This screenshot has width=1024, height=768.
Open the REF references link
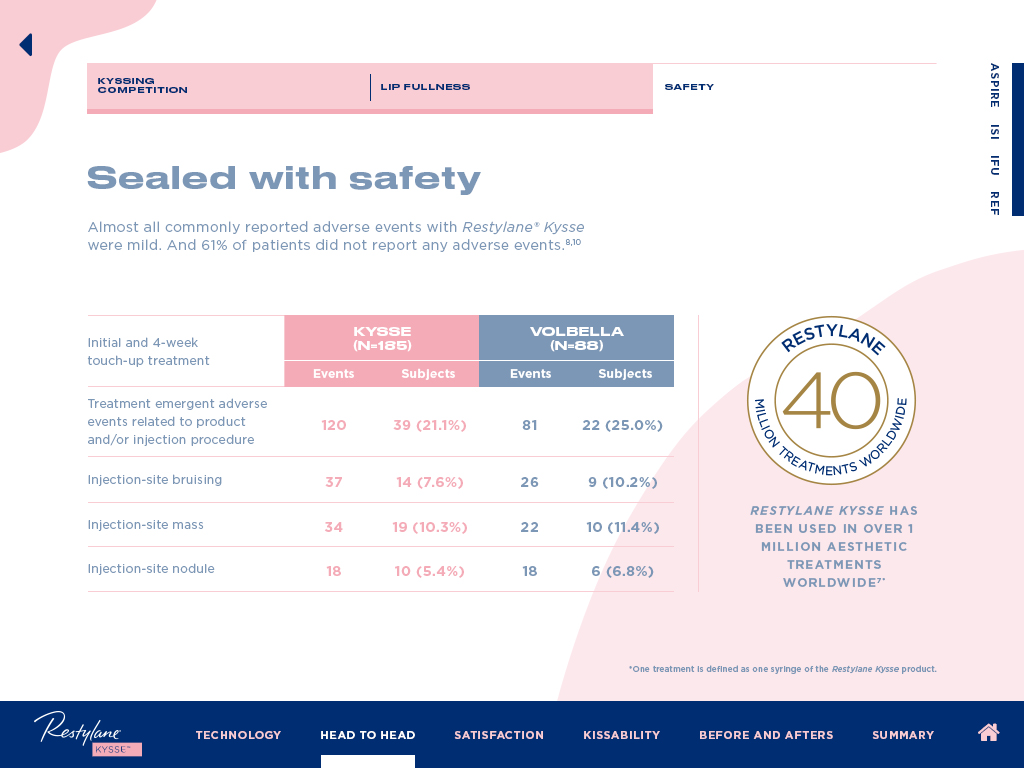(x=994, y=203)
